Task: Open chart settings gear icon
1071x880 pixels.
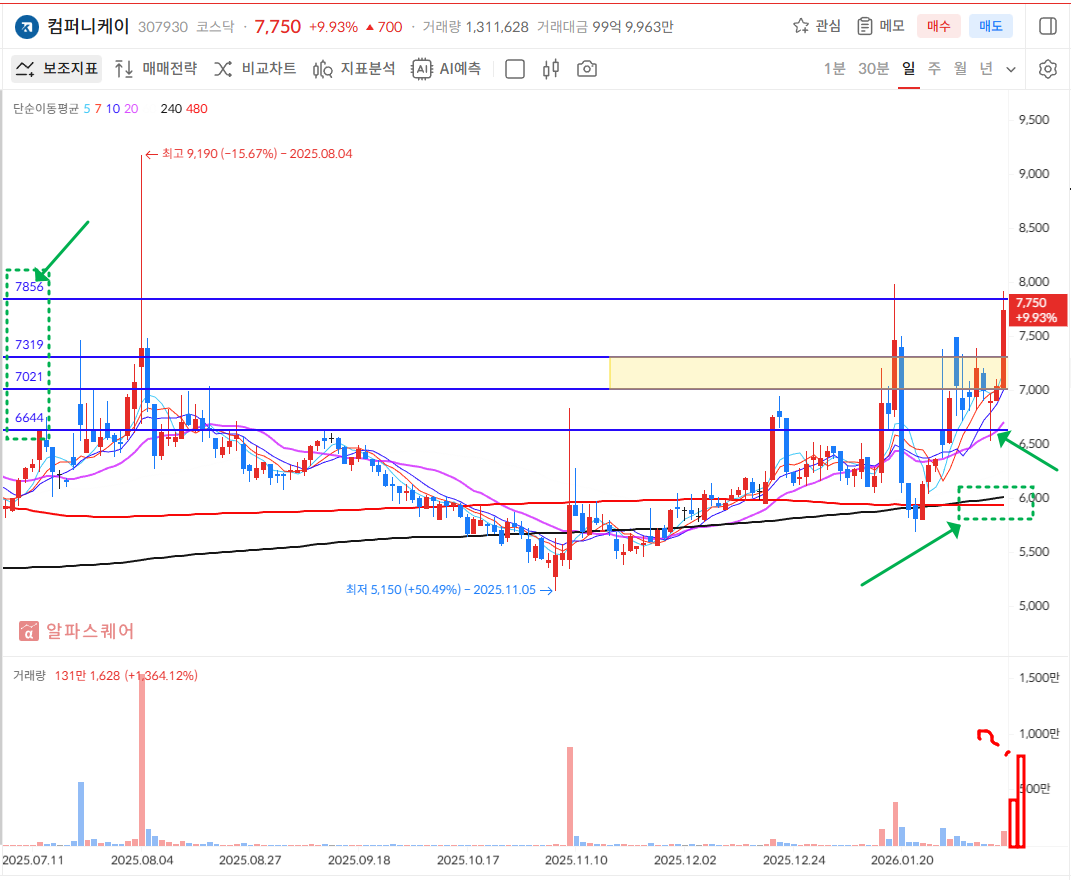Action: click(x=1047, y=69)
